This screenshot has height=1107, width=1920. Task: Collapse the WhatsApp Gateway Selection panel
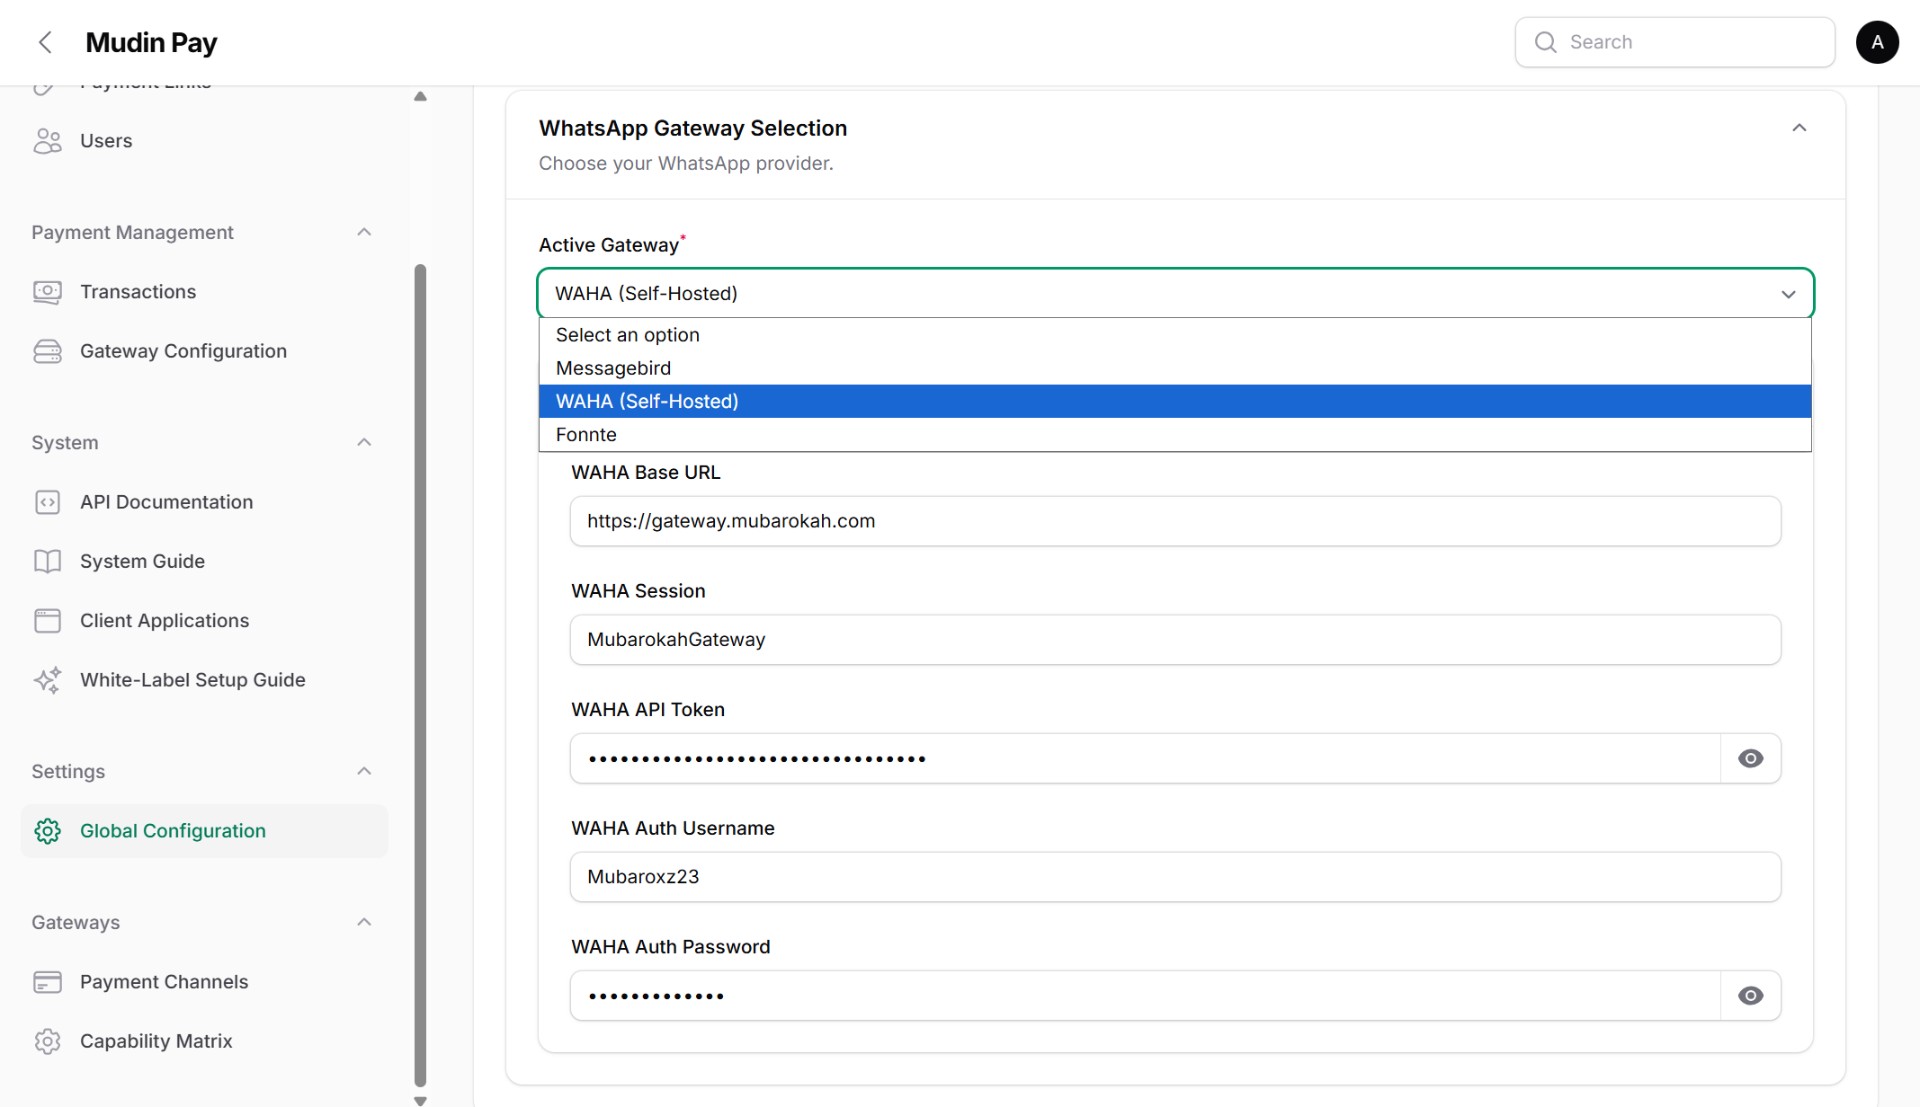[x=1799, y=128]
